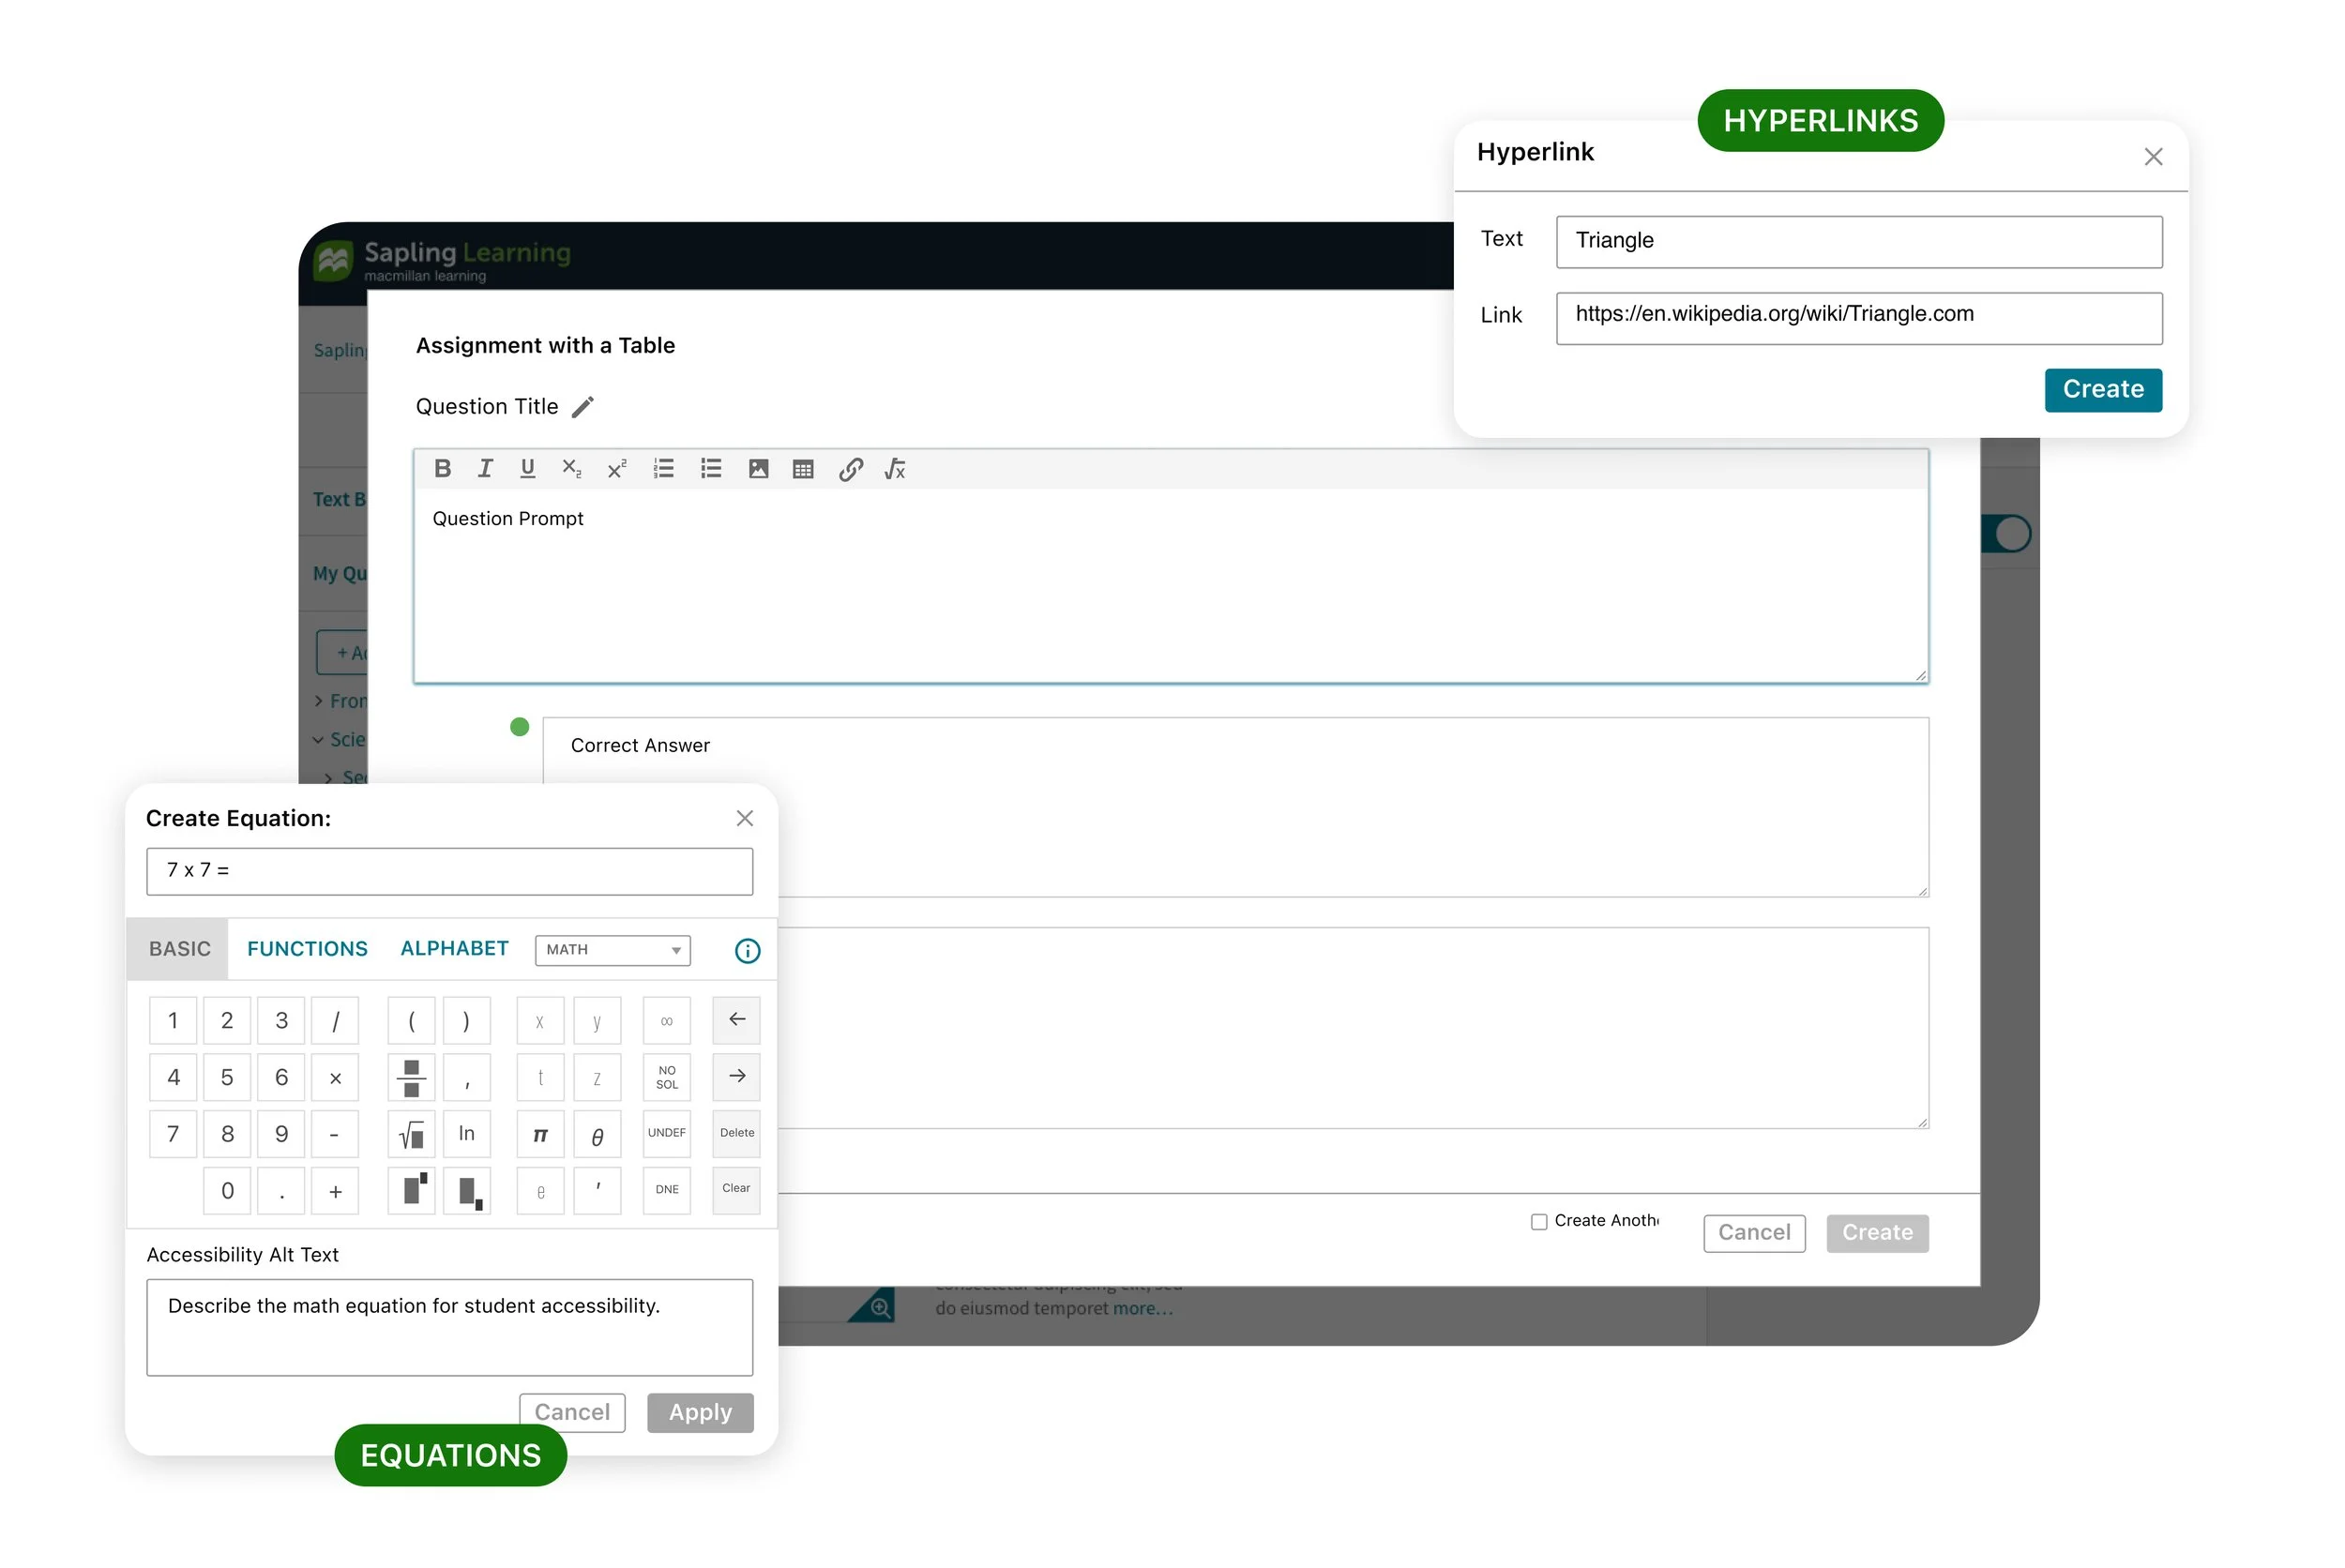The image size is (2345, 1568).
Task: Insert fraction template in equation keypad
Action: pyautogui.click(x=411, y=1077)
